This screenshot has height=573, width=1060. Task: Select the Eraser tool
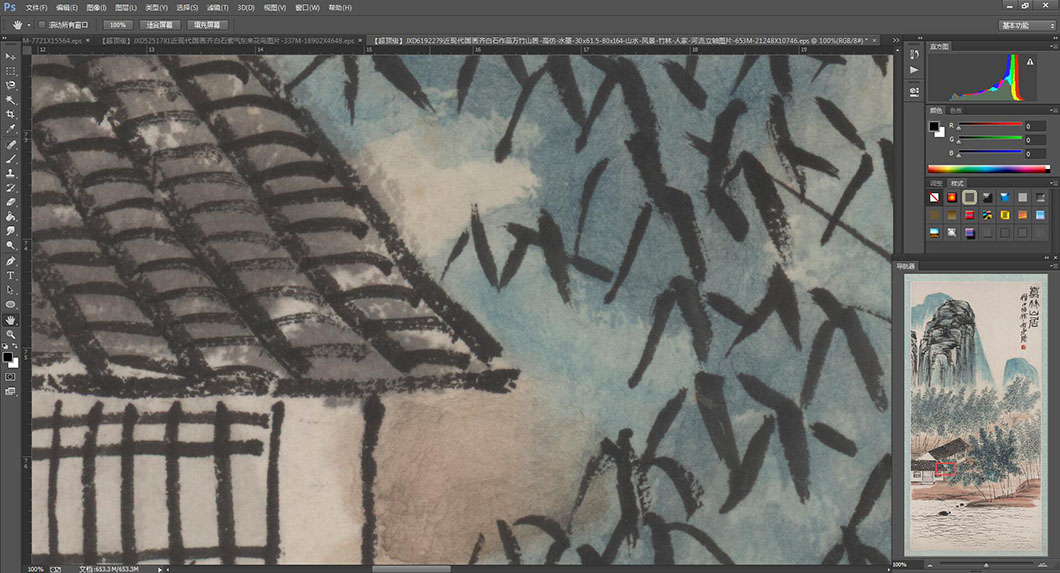coord(10,202)
